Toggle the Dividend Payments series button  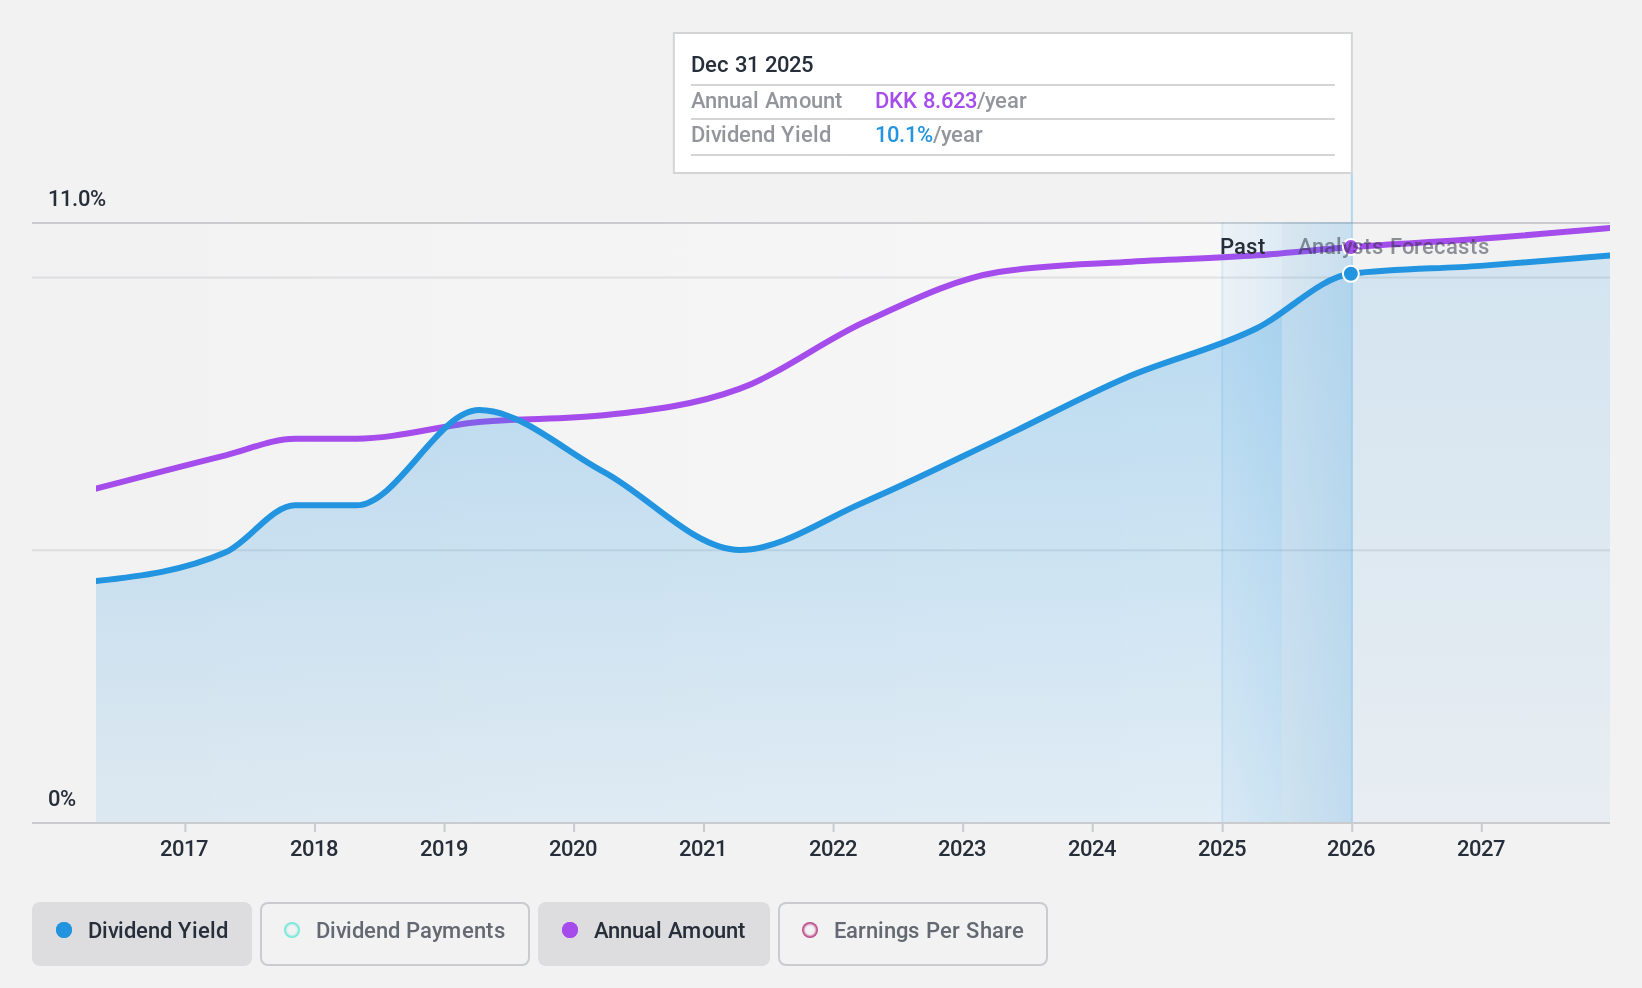(x=395, y=934)
